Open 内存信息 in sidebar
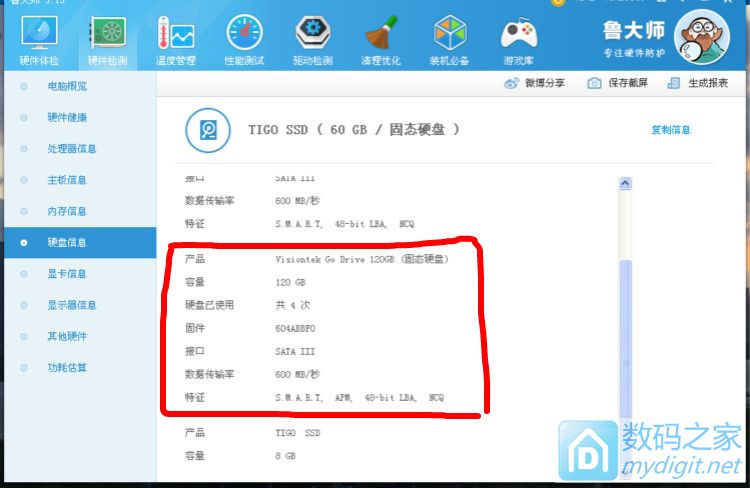Screen dimensions: 750x488 66,211
